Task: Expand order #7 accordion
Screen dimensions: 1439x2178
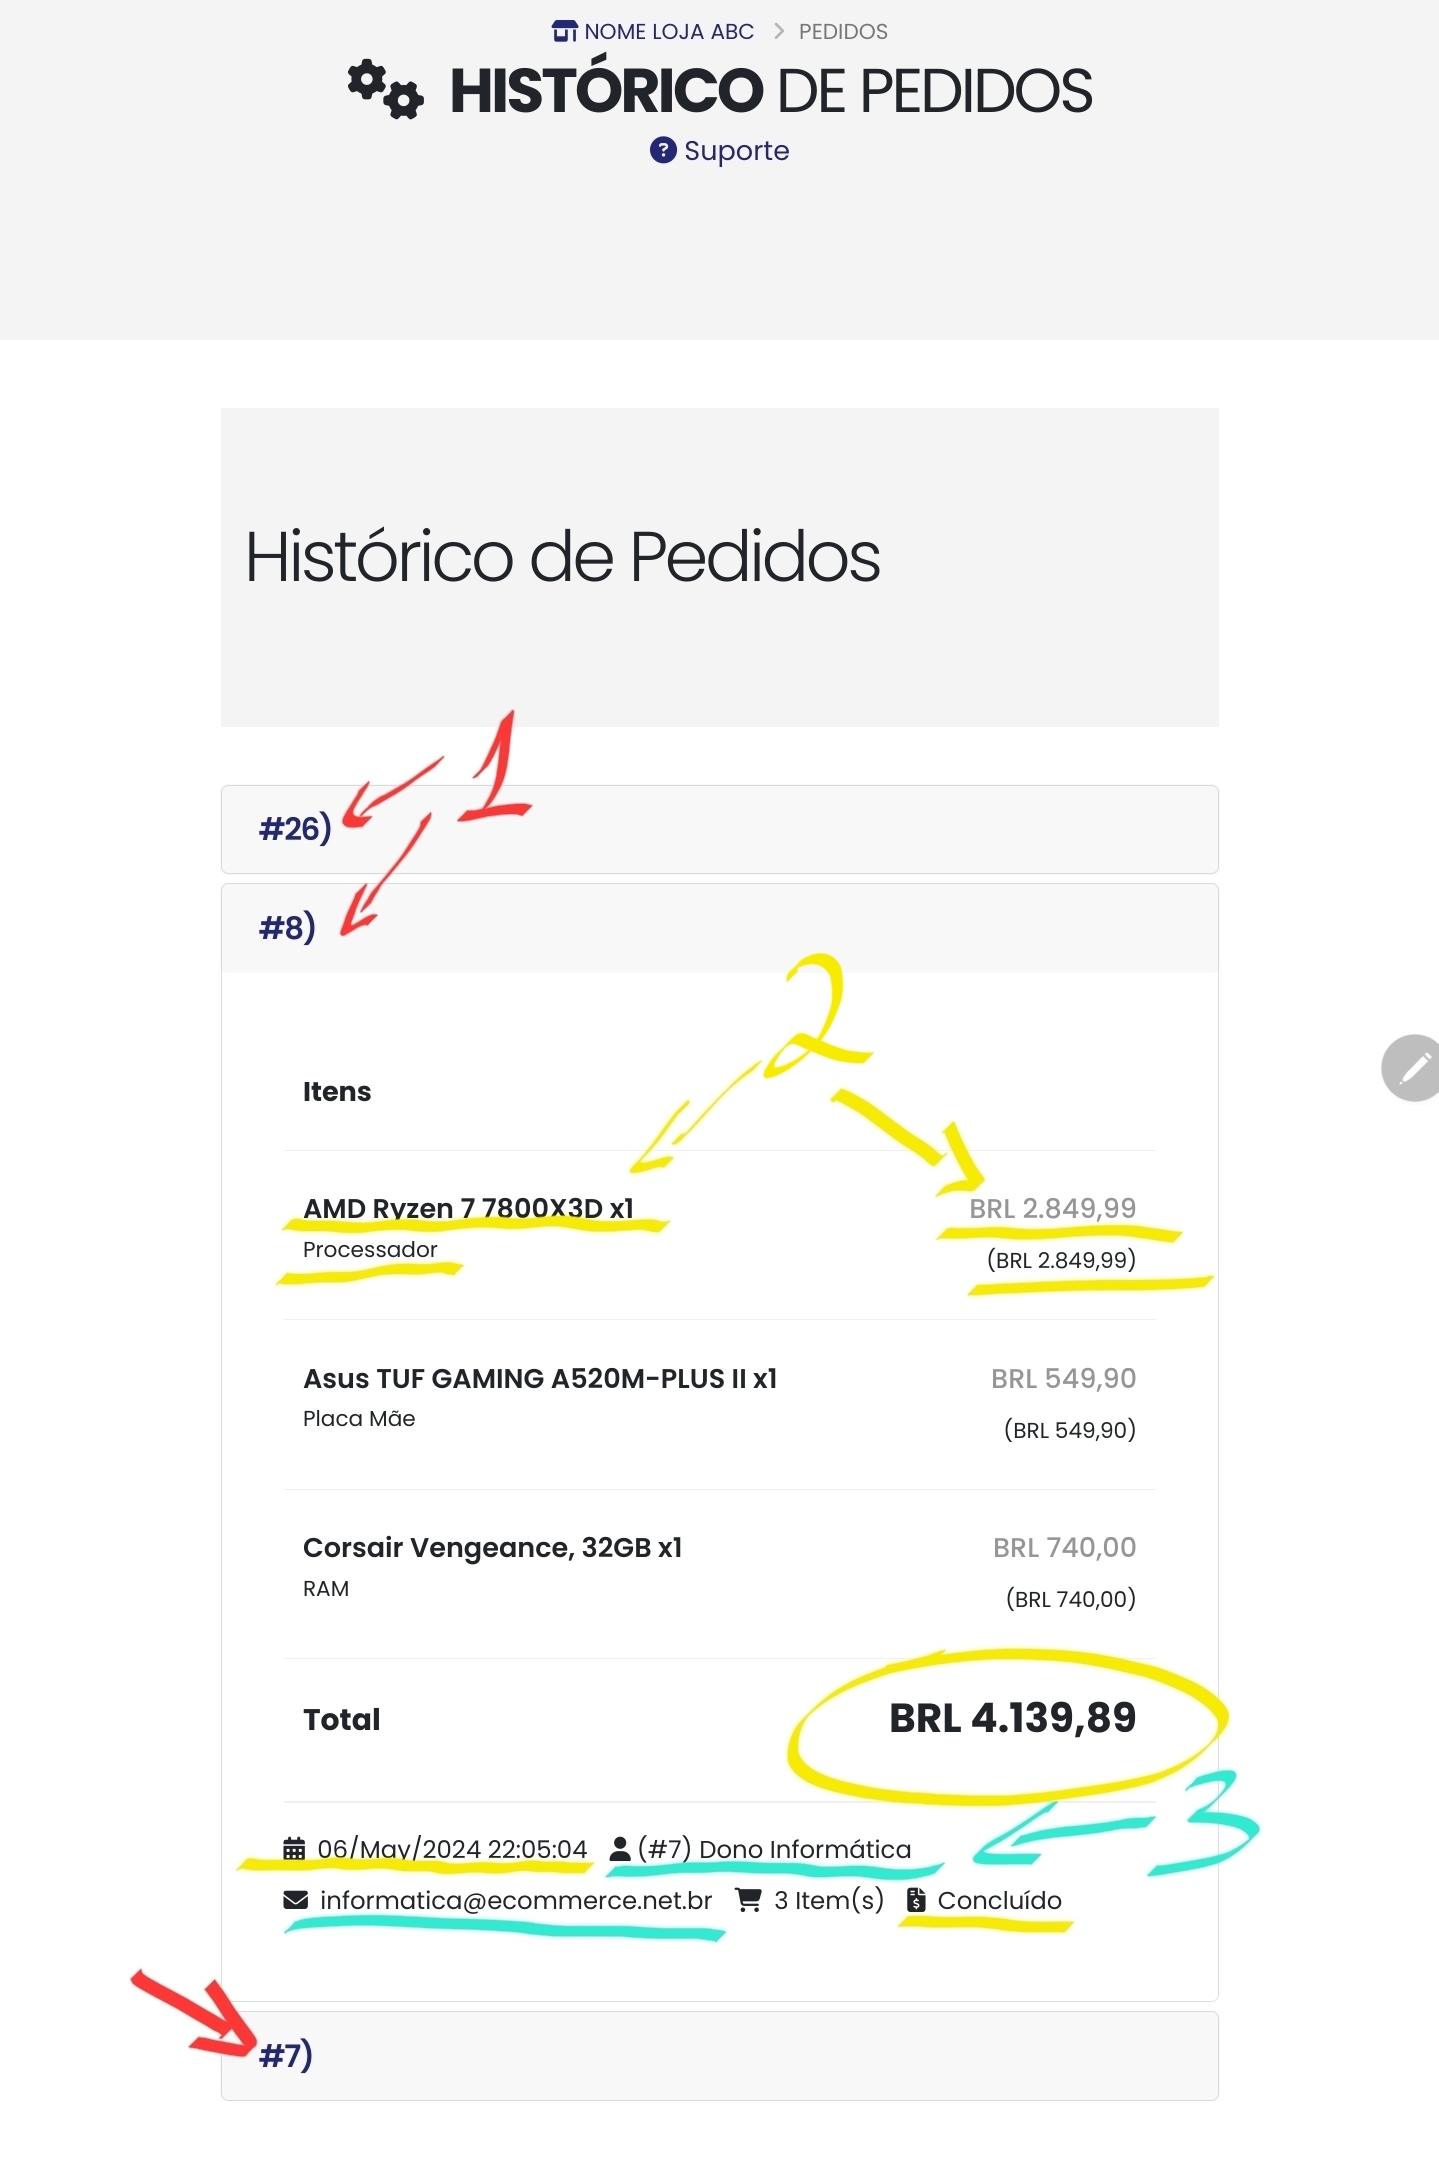Action: (x=719, y=2055)
